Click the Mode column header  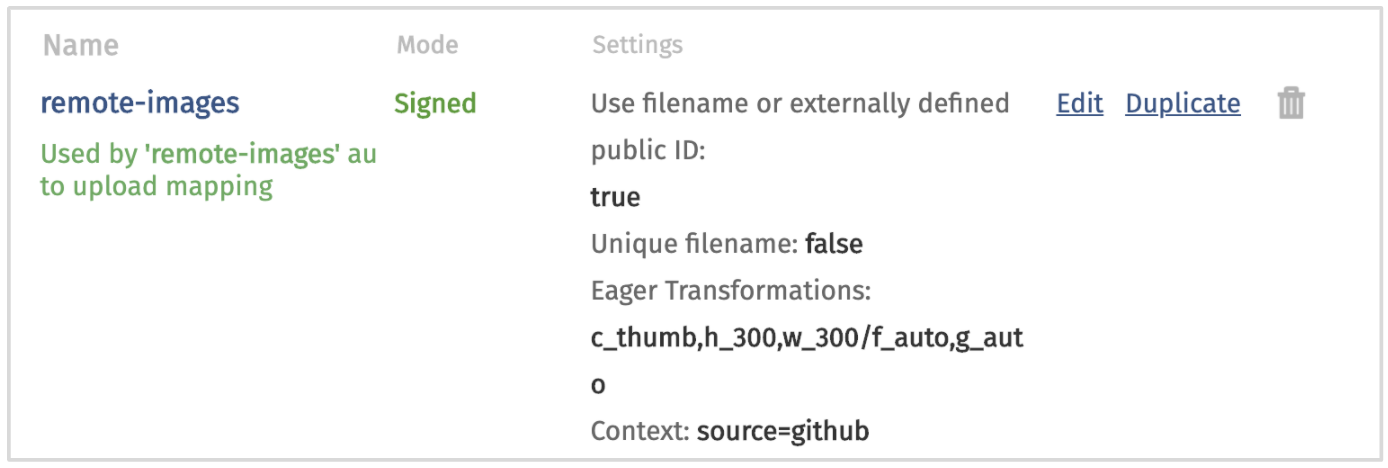427,45
